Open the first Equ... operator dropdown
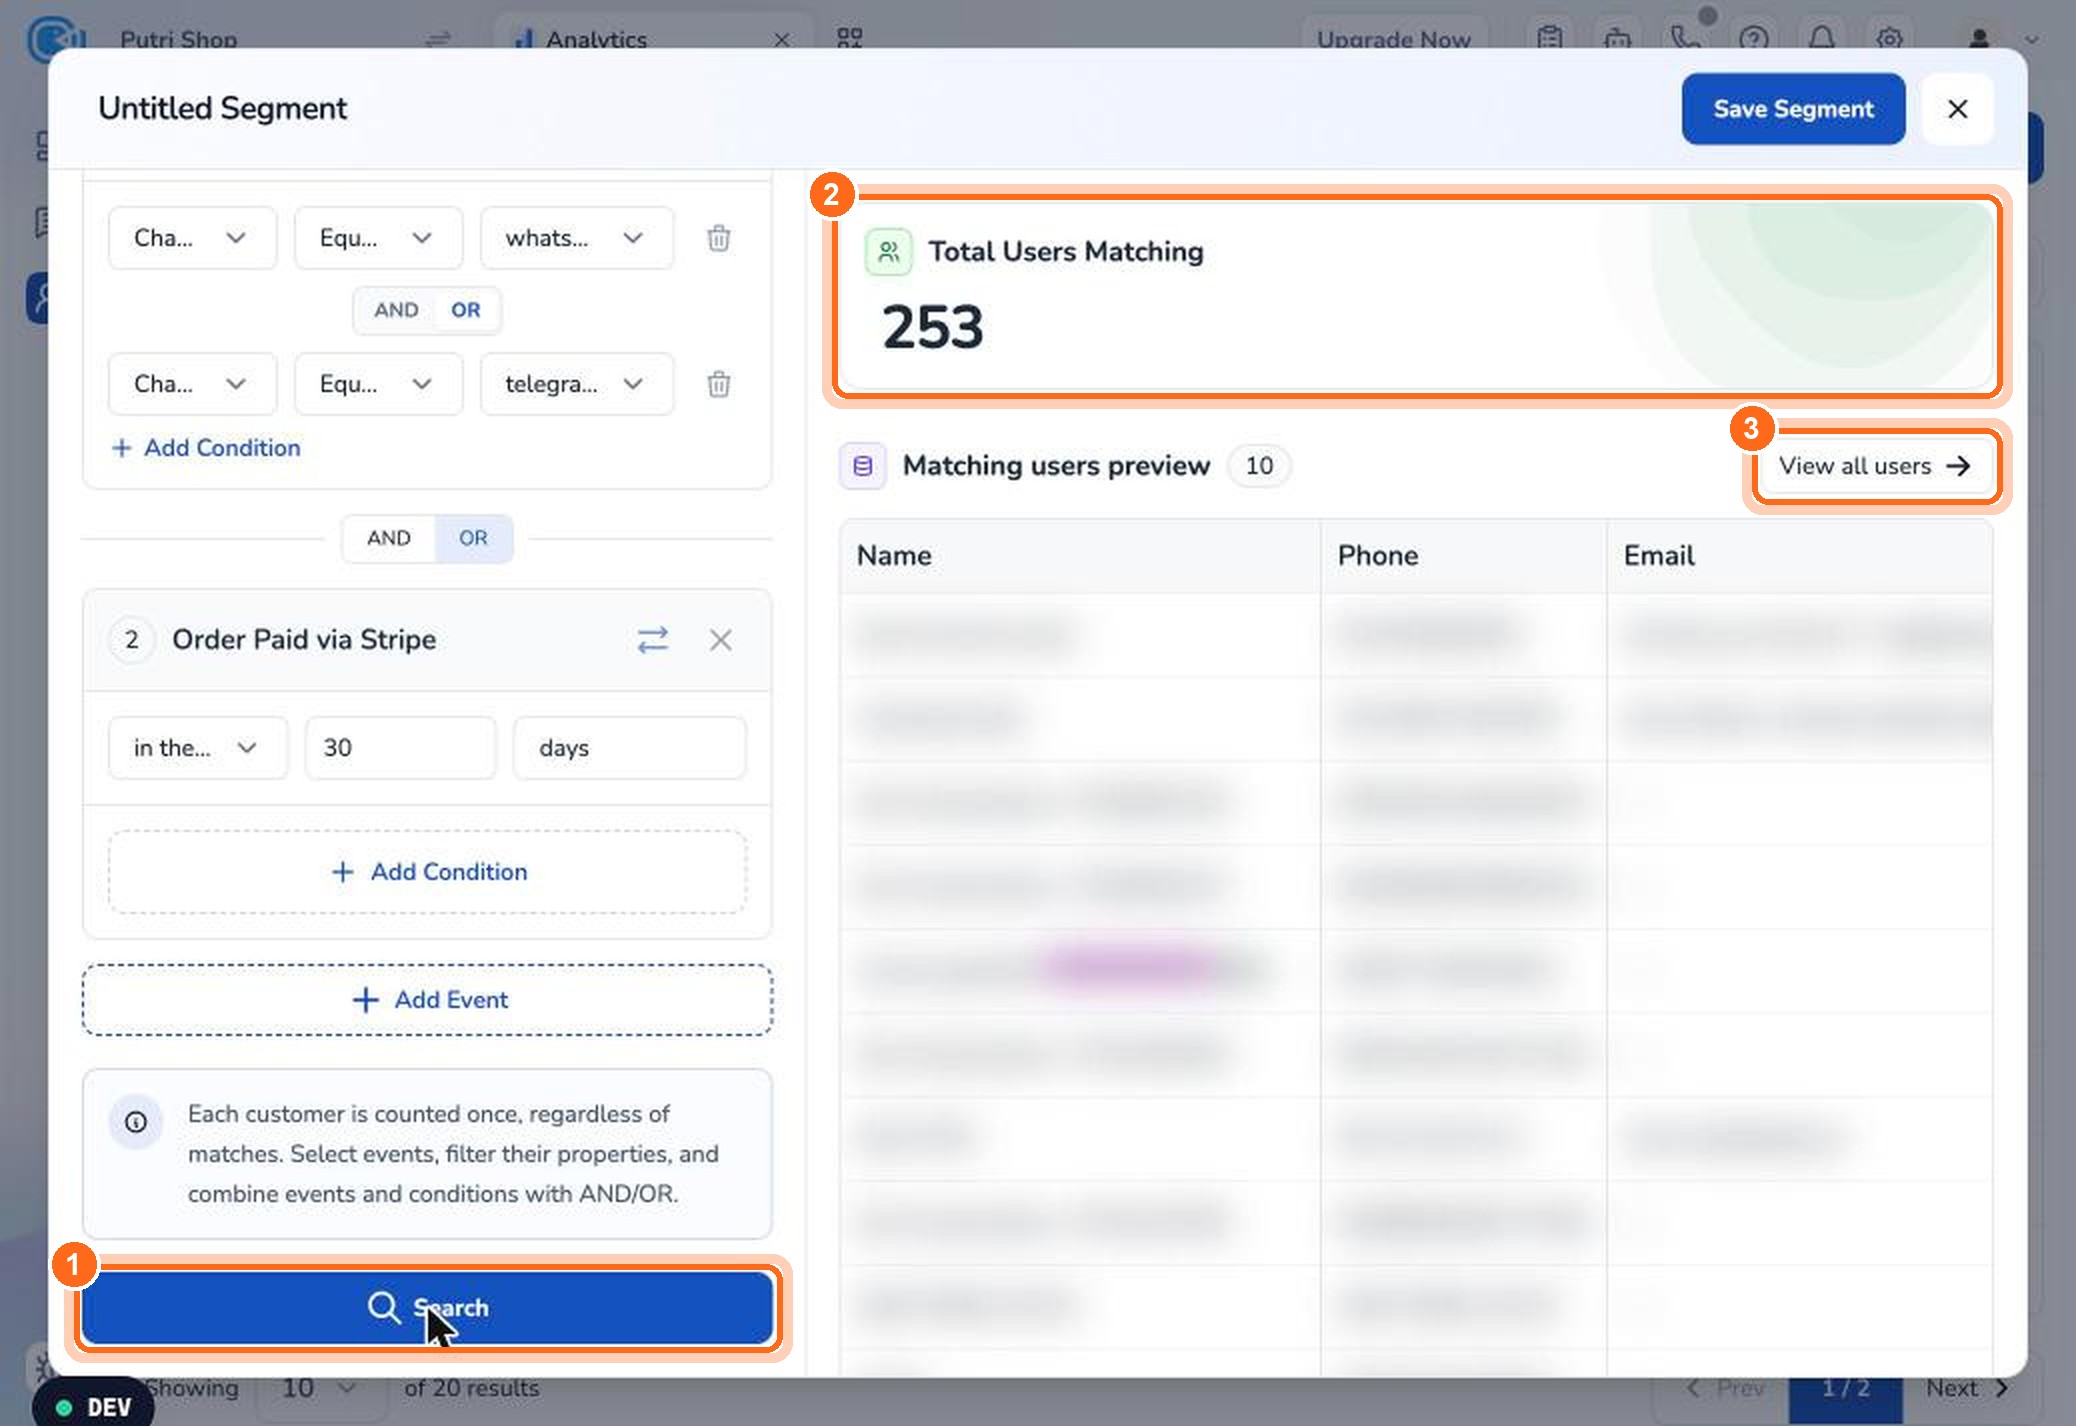Viewport: 2076px width, 1426px height. tap(378, 238)
